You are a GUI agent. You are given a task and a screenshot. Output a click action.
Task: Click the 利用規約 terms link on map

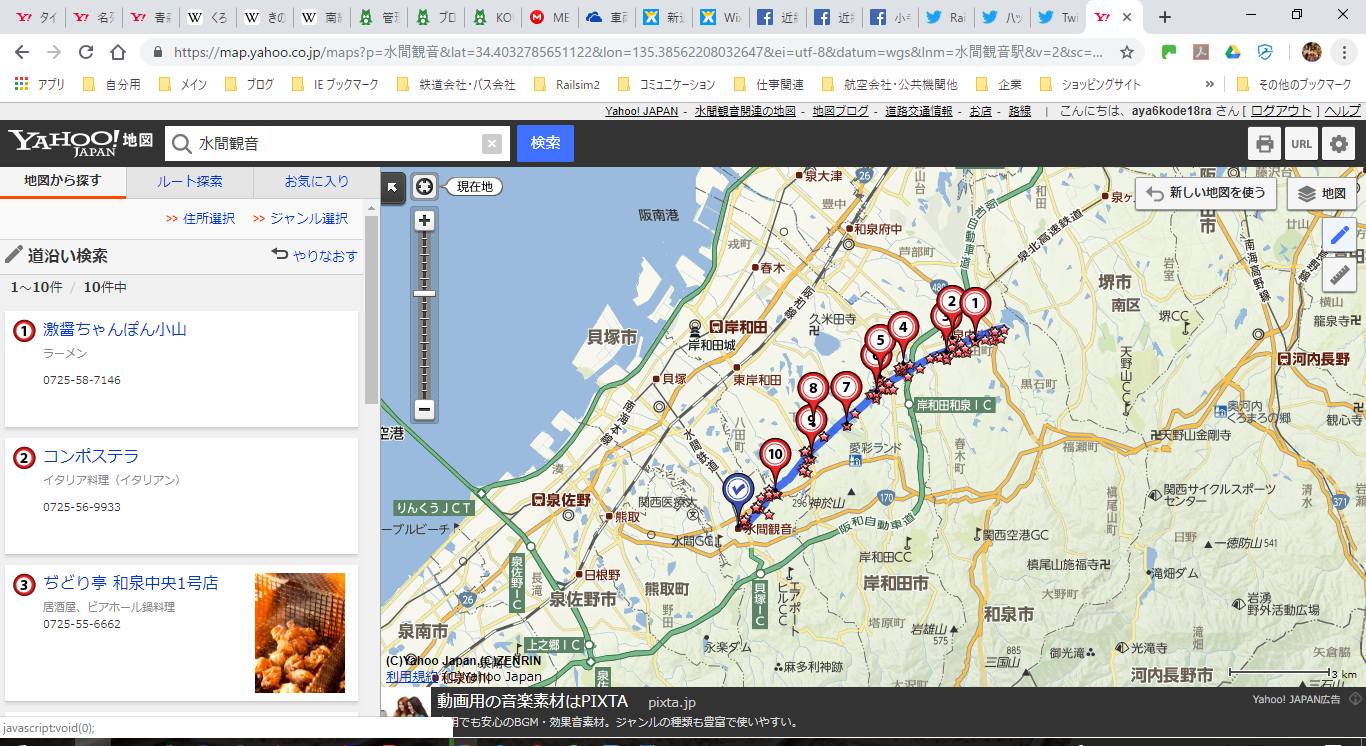tap(409, 677)
